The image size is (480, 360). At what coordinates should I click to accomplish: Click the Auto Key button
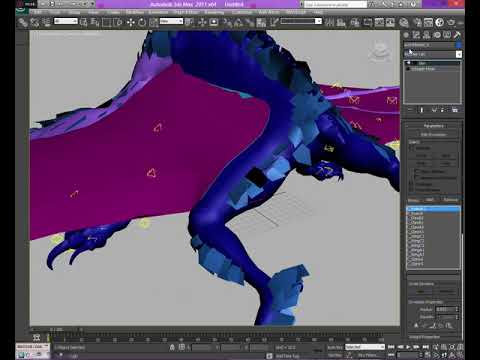click(x=334, y=347)
